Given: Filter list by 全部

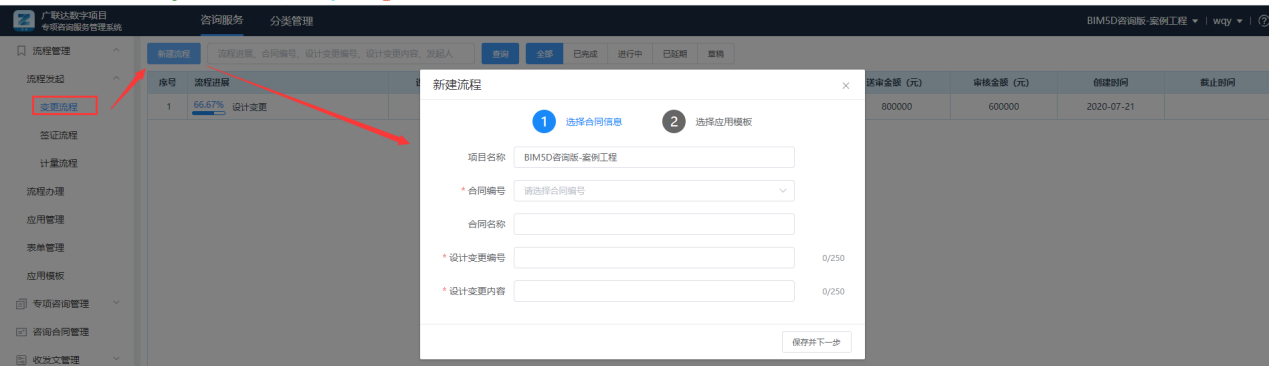Looking at the screenshot, I should (544, 53).
